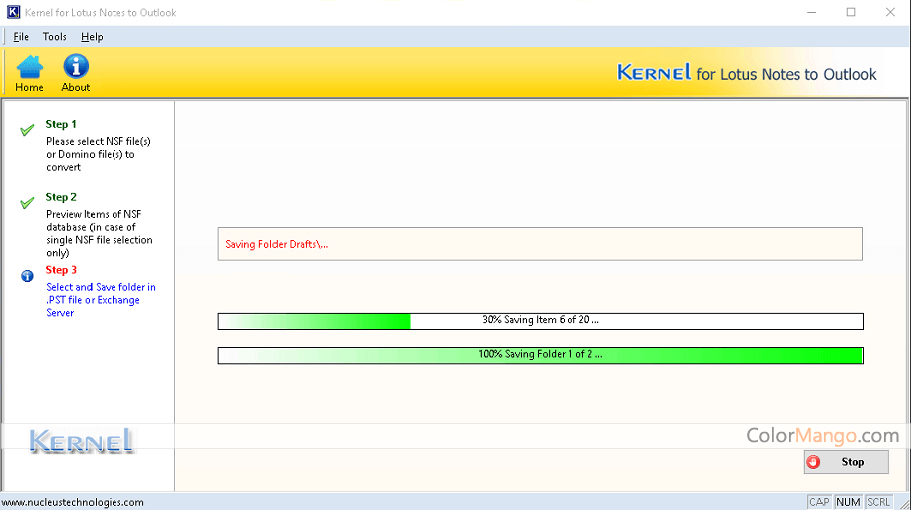This screenshot has width=911, height=510.
Task: Click the red stop icon on Stop button
Action: pos(813,462)
